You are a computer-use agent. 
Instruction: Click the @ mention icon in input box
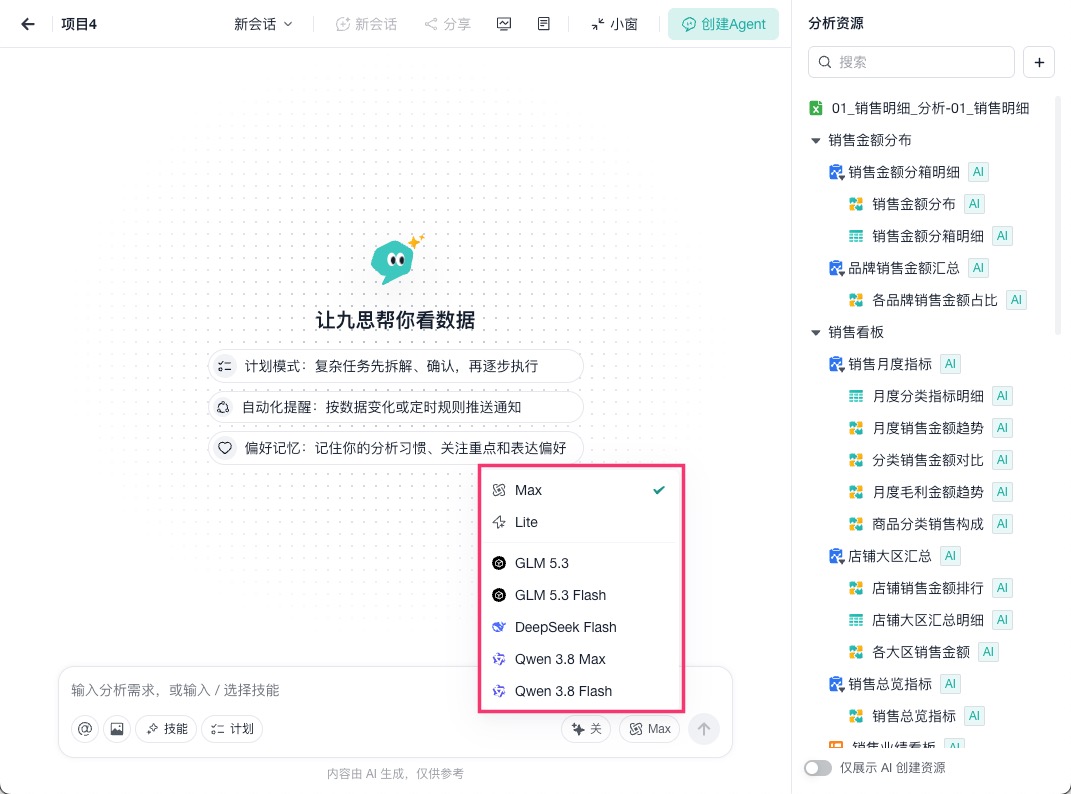pyautogui.click(x=85, y=729)
